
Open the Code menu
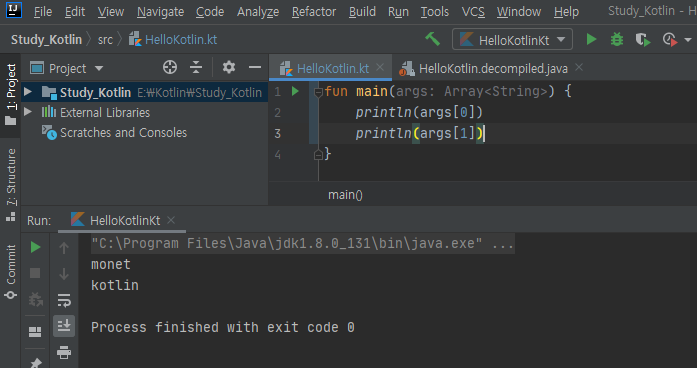pos(210,12)
